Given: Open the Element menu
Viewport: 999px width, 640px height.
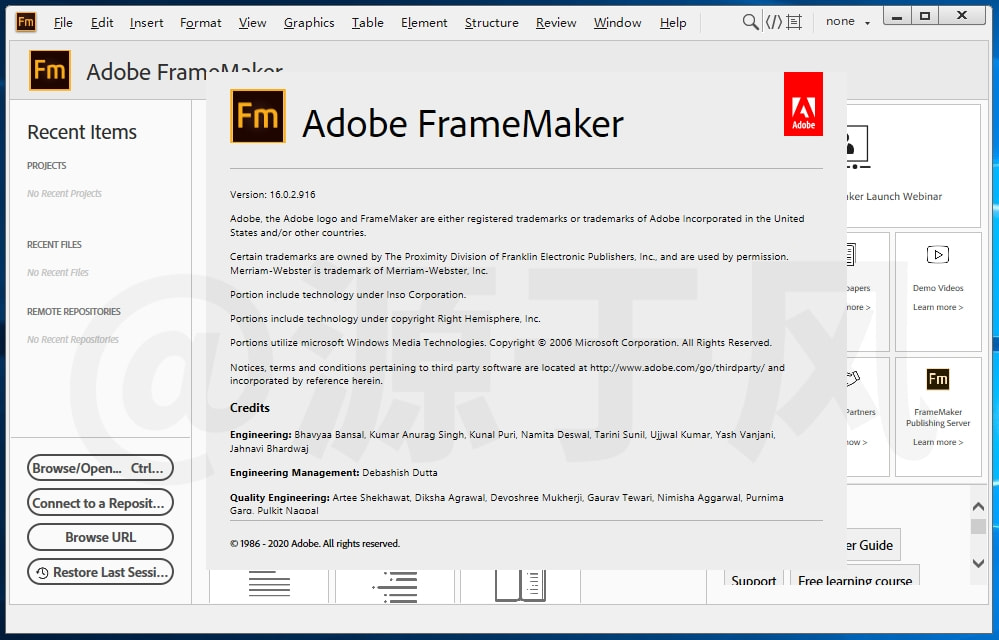Looking at the screenshot, I should pyautogui.click(x=424, y=23).
